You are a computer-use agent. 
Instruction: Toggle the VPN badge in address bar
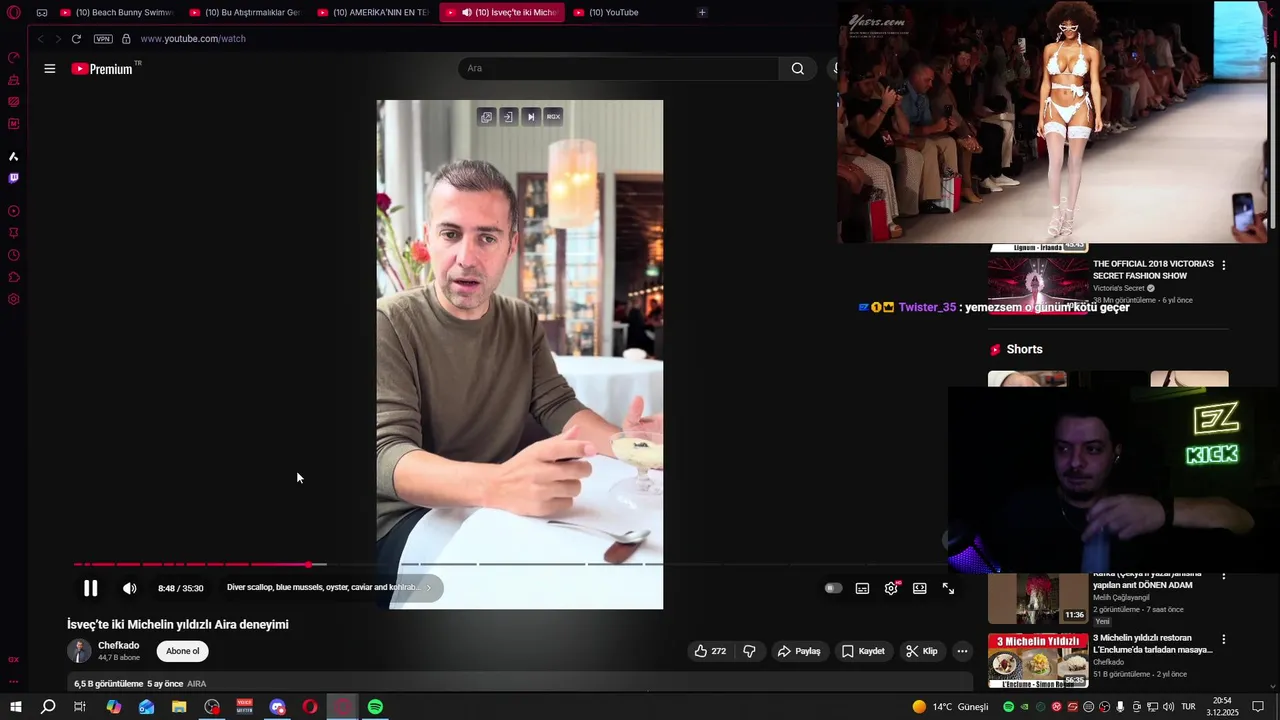coord(103,39)
